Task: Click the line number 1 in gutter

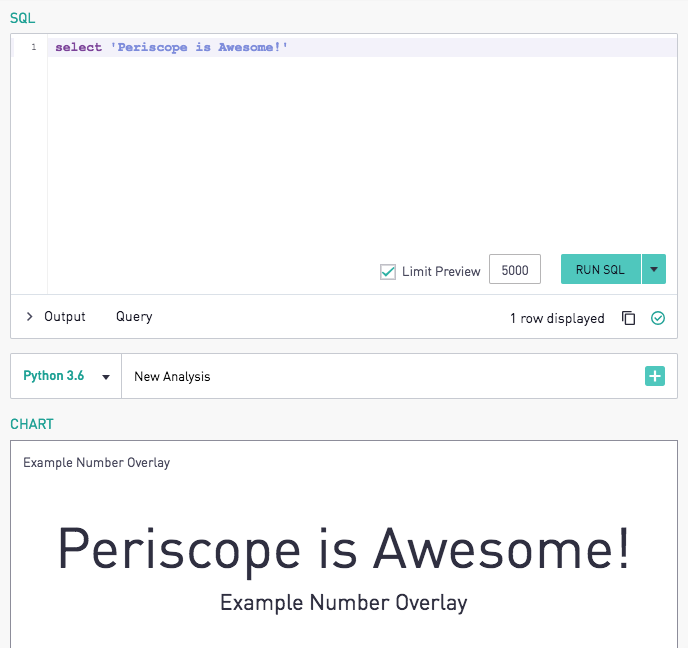Action: click(34, 47)
